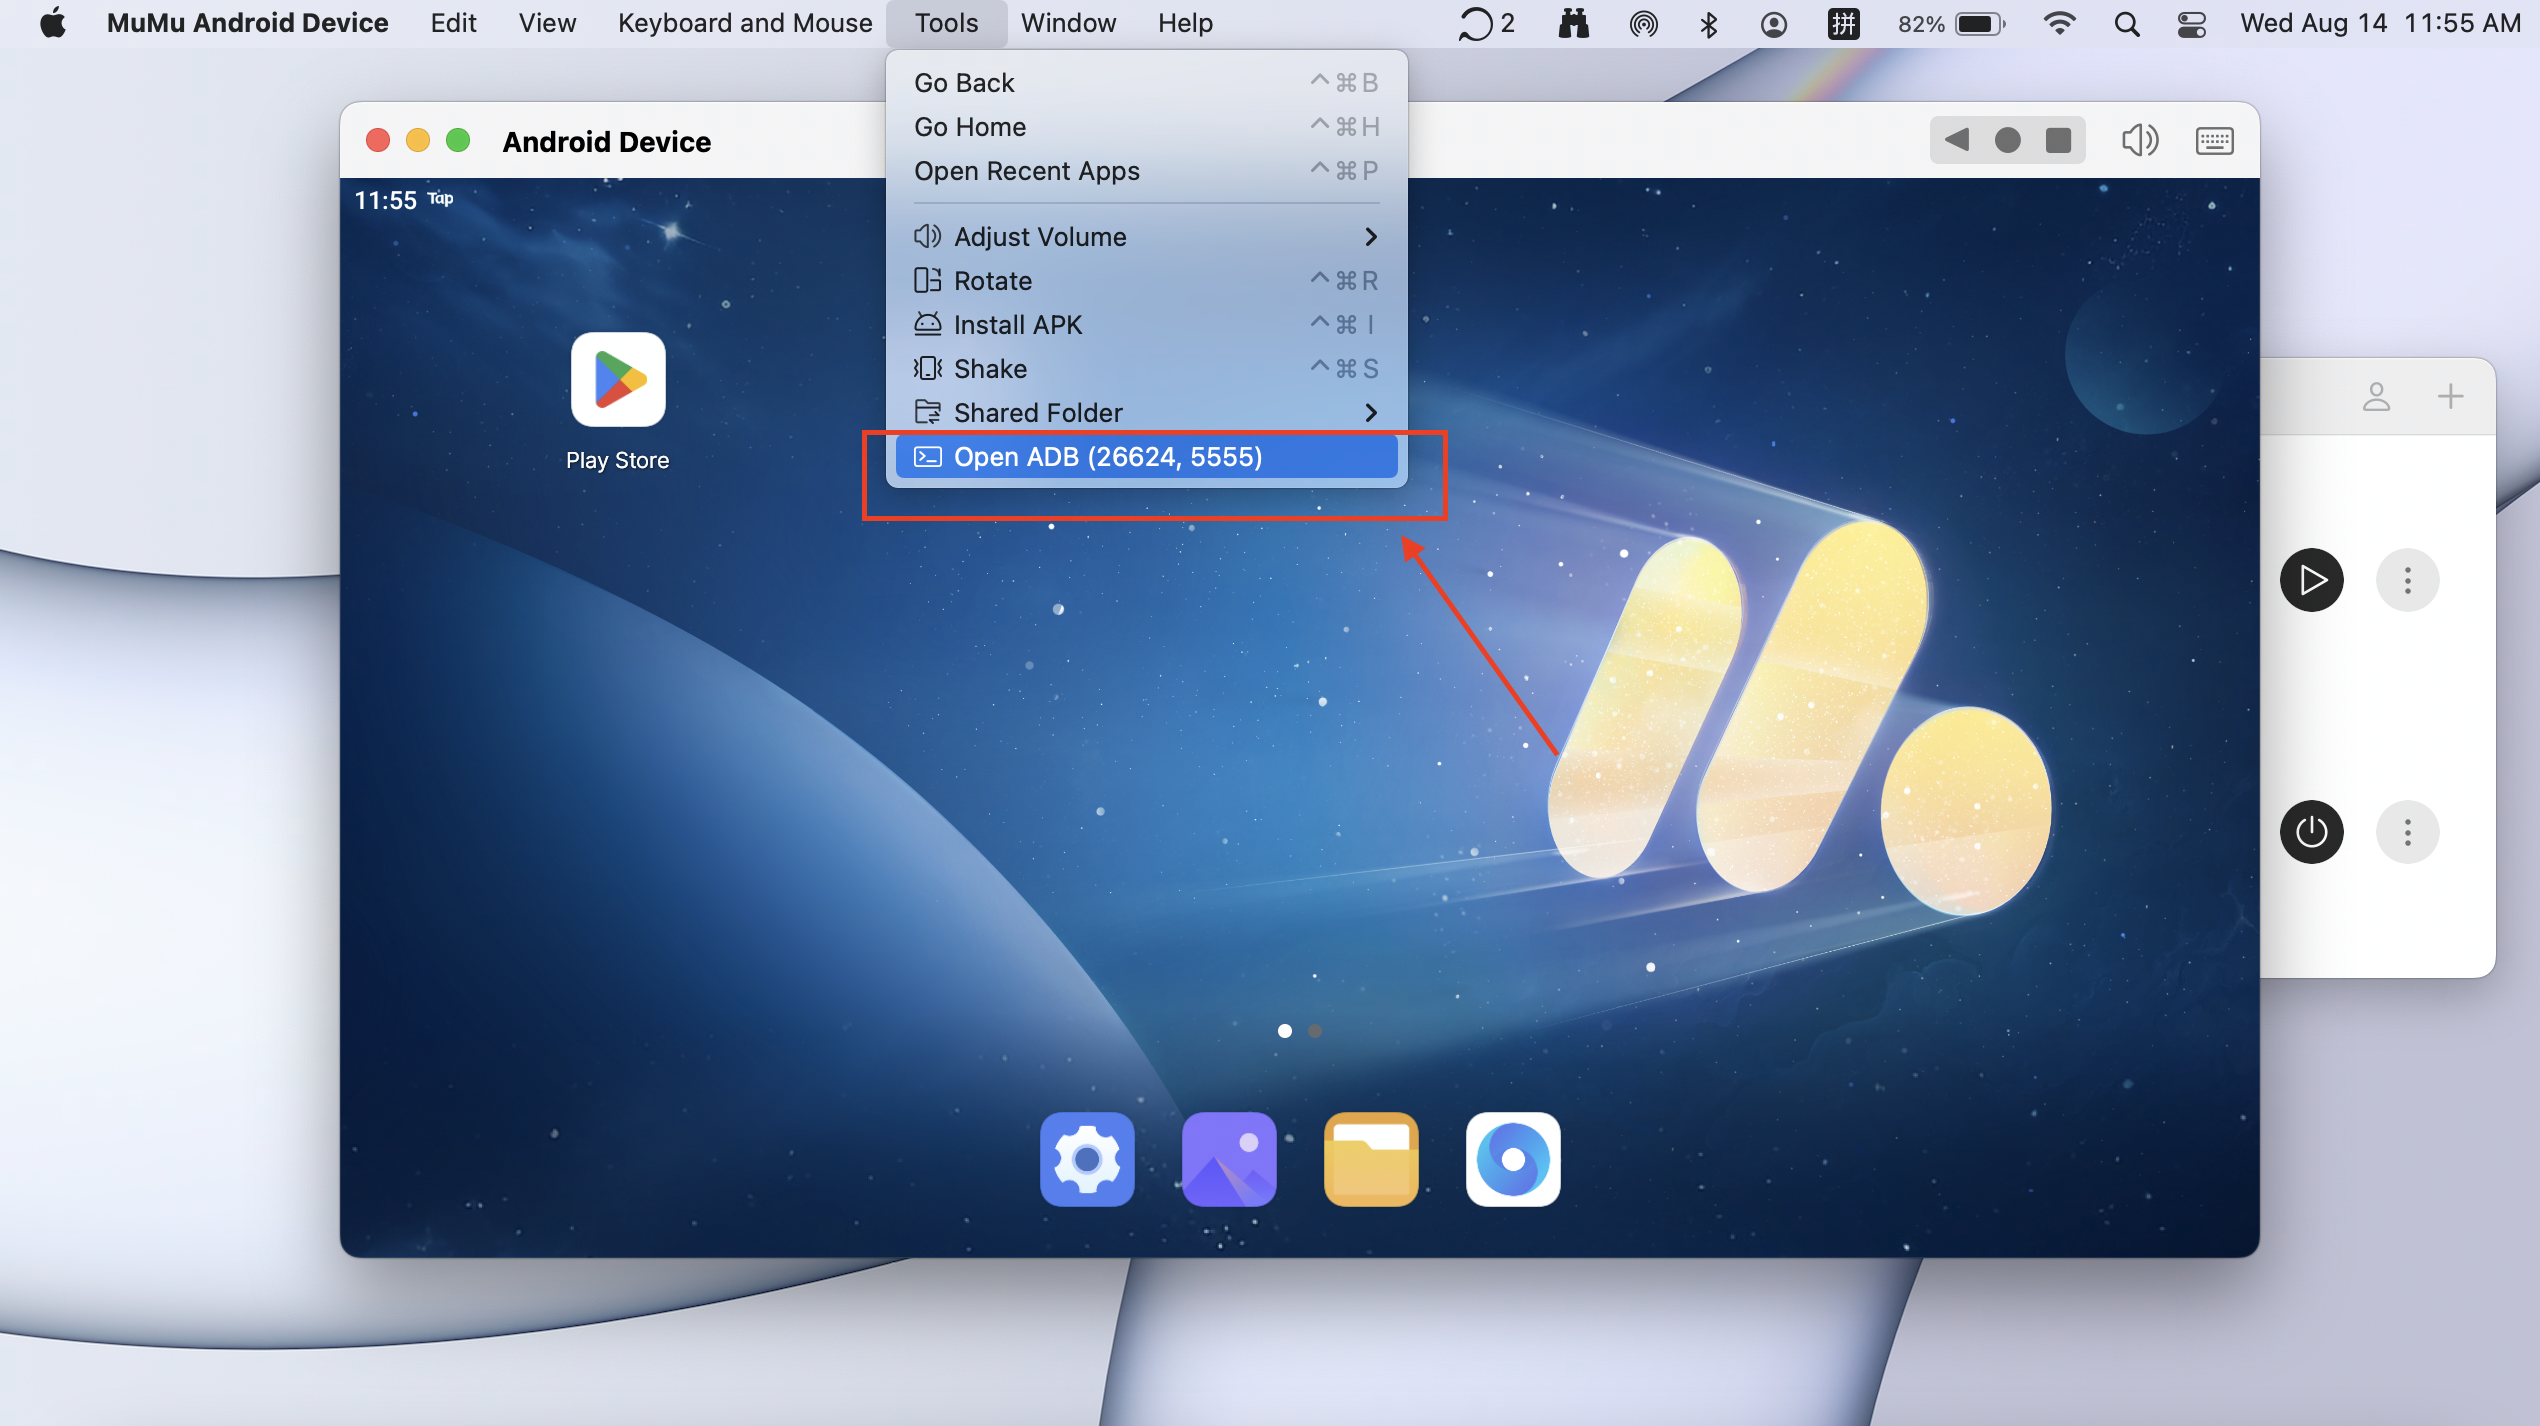2540x1426 pixels.
Task: Click the speaker volume icon in title bar
Action: [x=2140, y=140]
